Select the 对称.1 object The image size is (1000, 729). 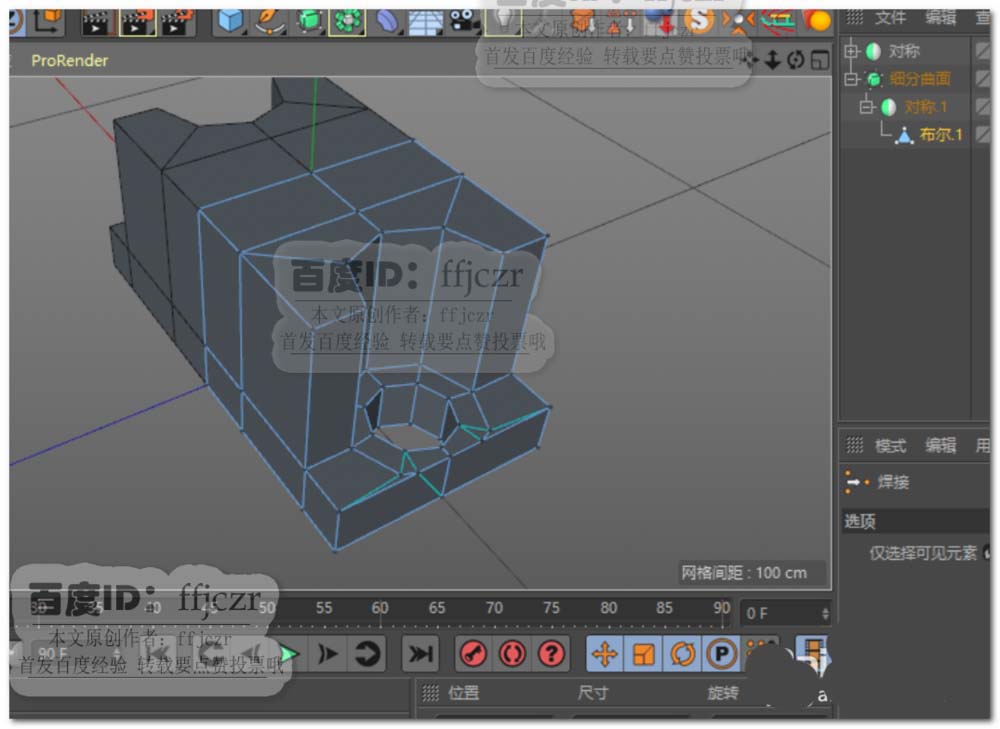tap(925, 107)
